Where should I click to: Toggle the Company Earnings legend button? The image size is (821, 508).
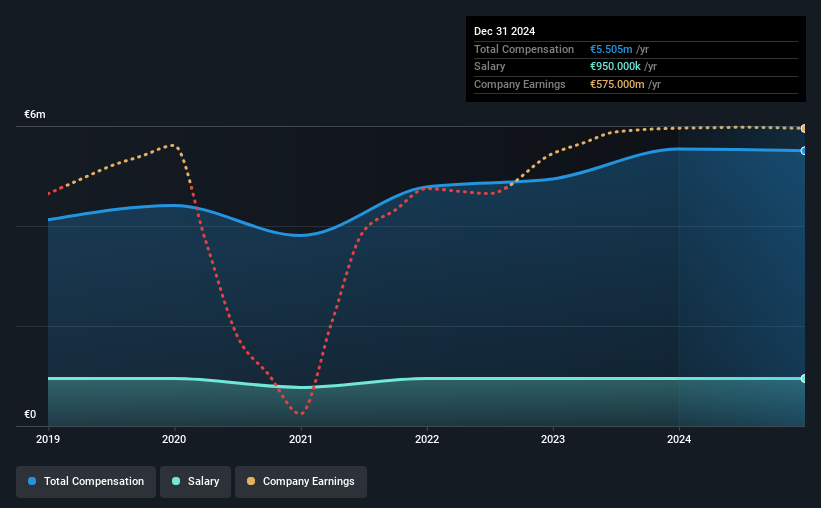(301, 482)
